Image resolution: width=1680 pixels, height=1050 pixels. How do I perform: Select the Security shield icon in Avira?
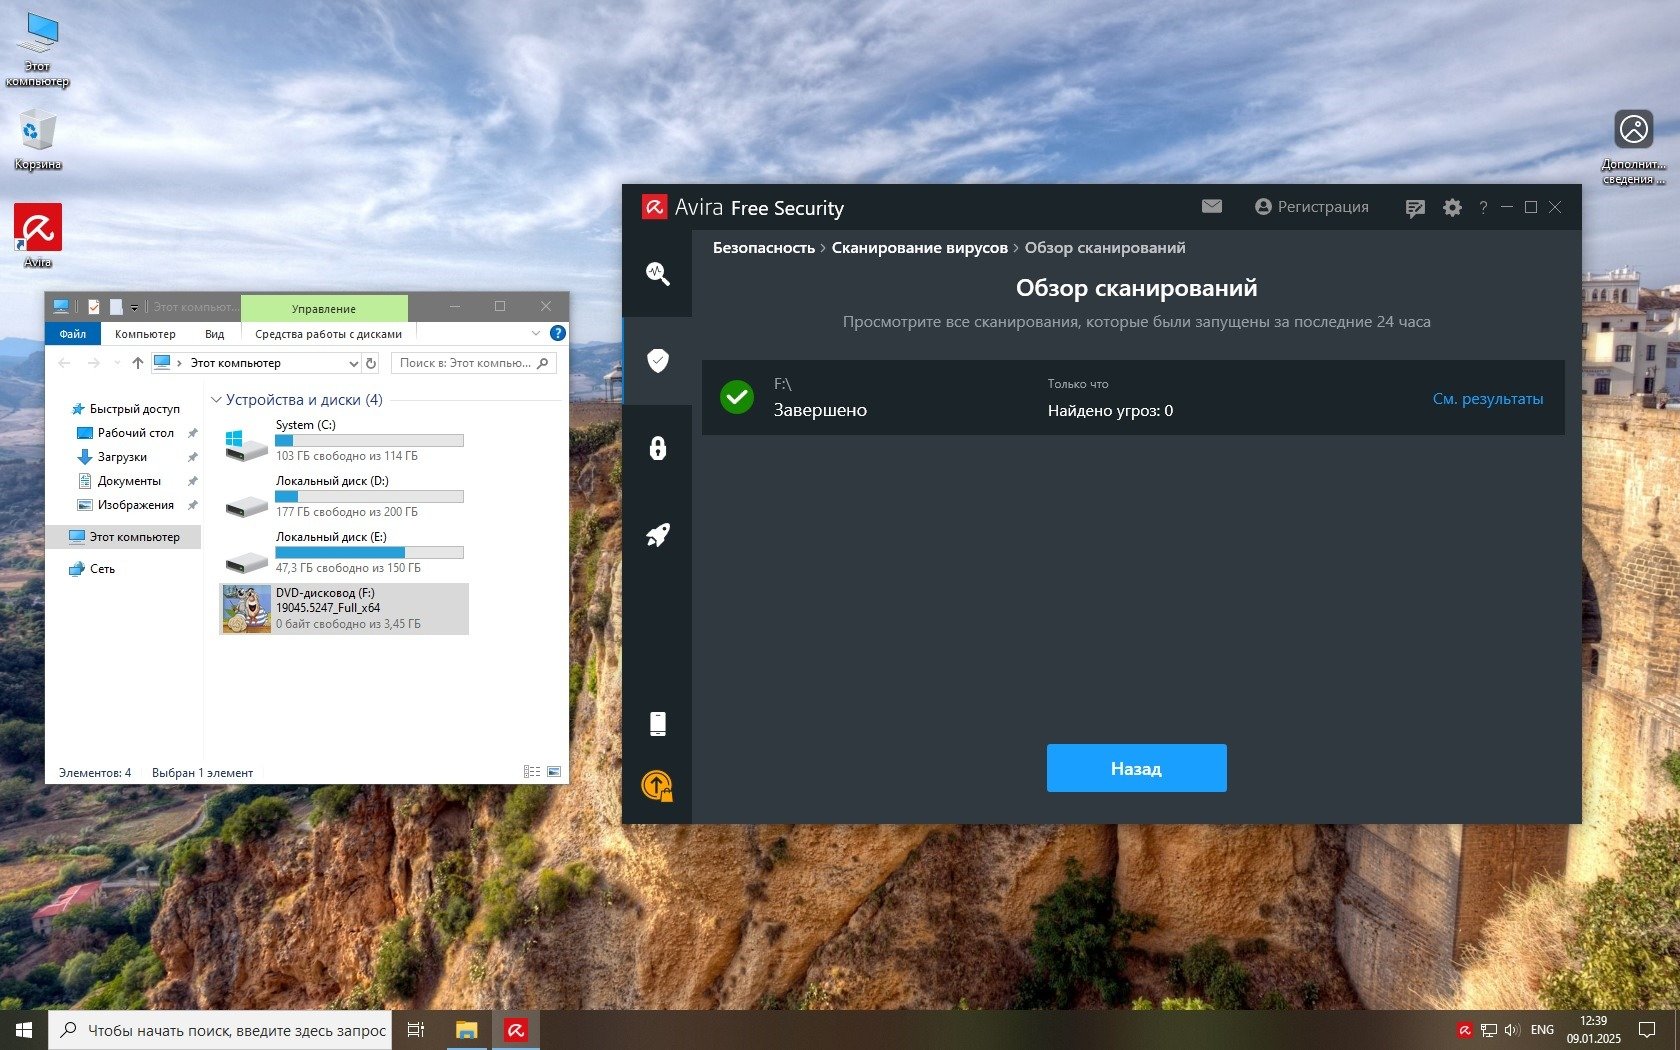(x=657, y=361)
